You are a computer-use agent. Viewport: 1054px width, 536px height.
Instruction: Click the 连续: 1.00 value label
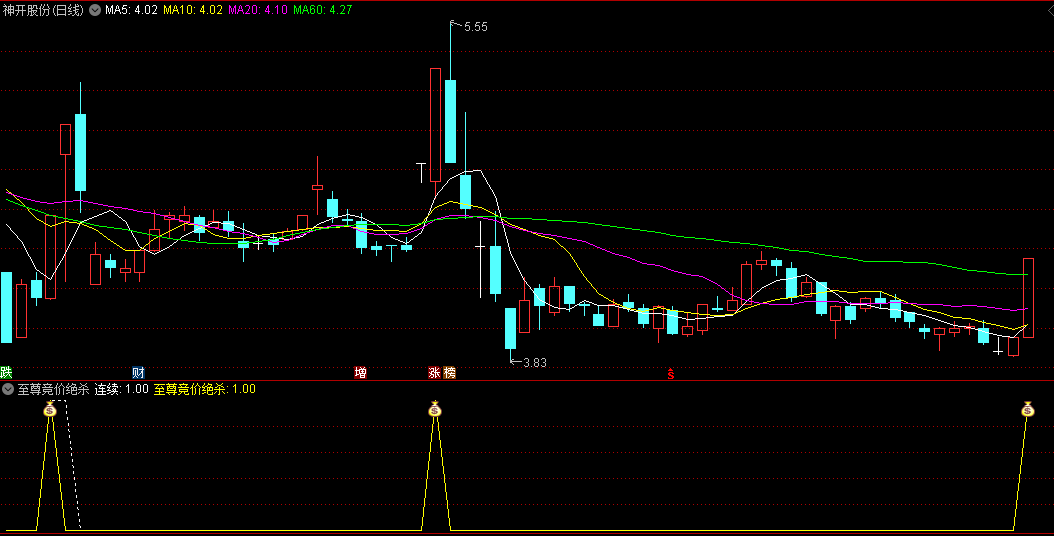click(121, 389)
